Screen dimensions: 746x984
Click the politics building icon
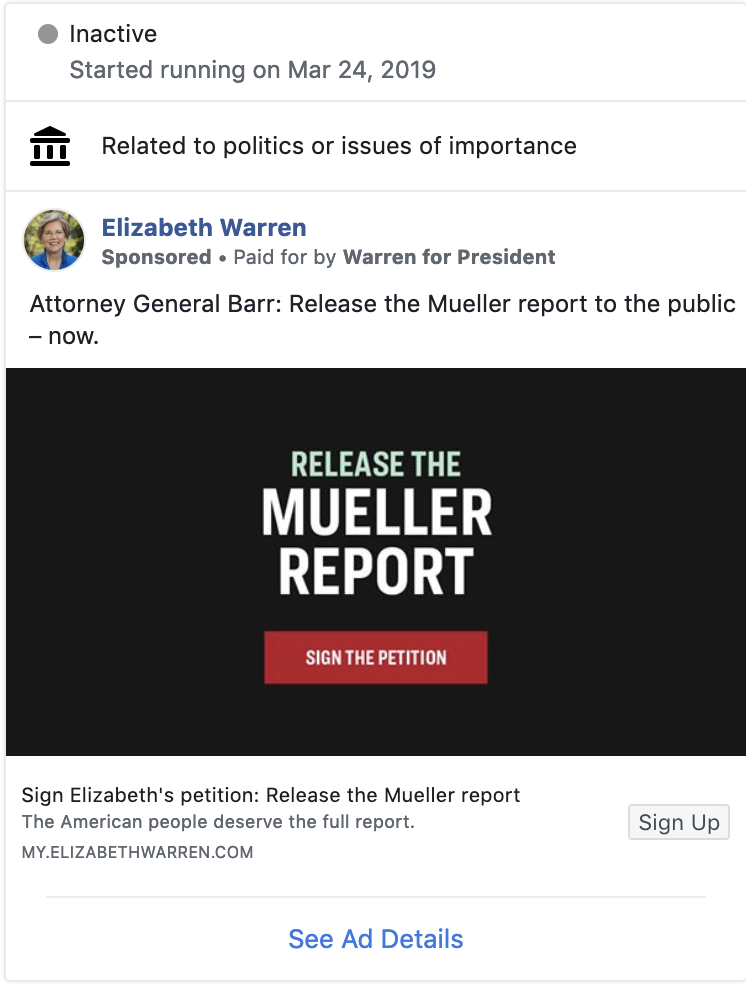(x=50, y=147)
